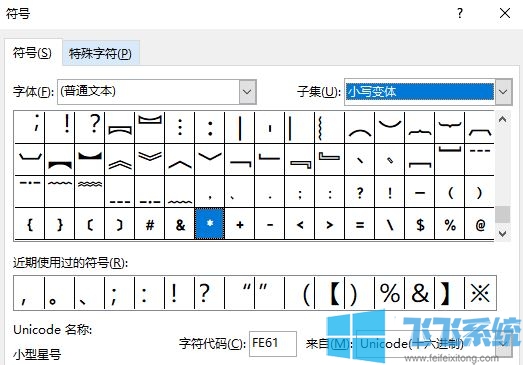The height and width of the screenshot is (365, 523).
Task: Pick the recent full-width semicolon symbol
Action: (119, 293)
